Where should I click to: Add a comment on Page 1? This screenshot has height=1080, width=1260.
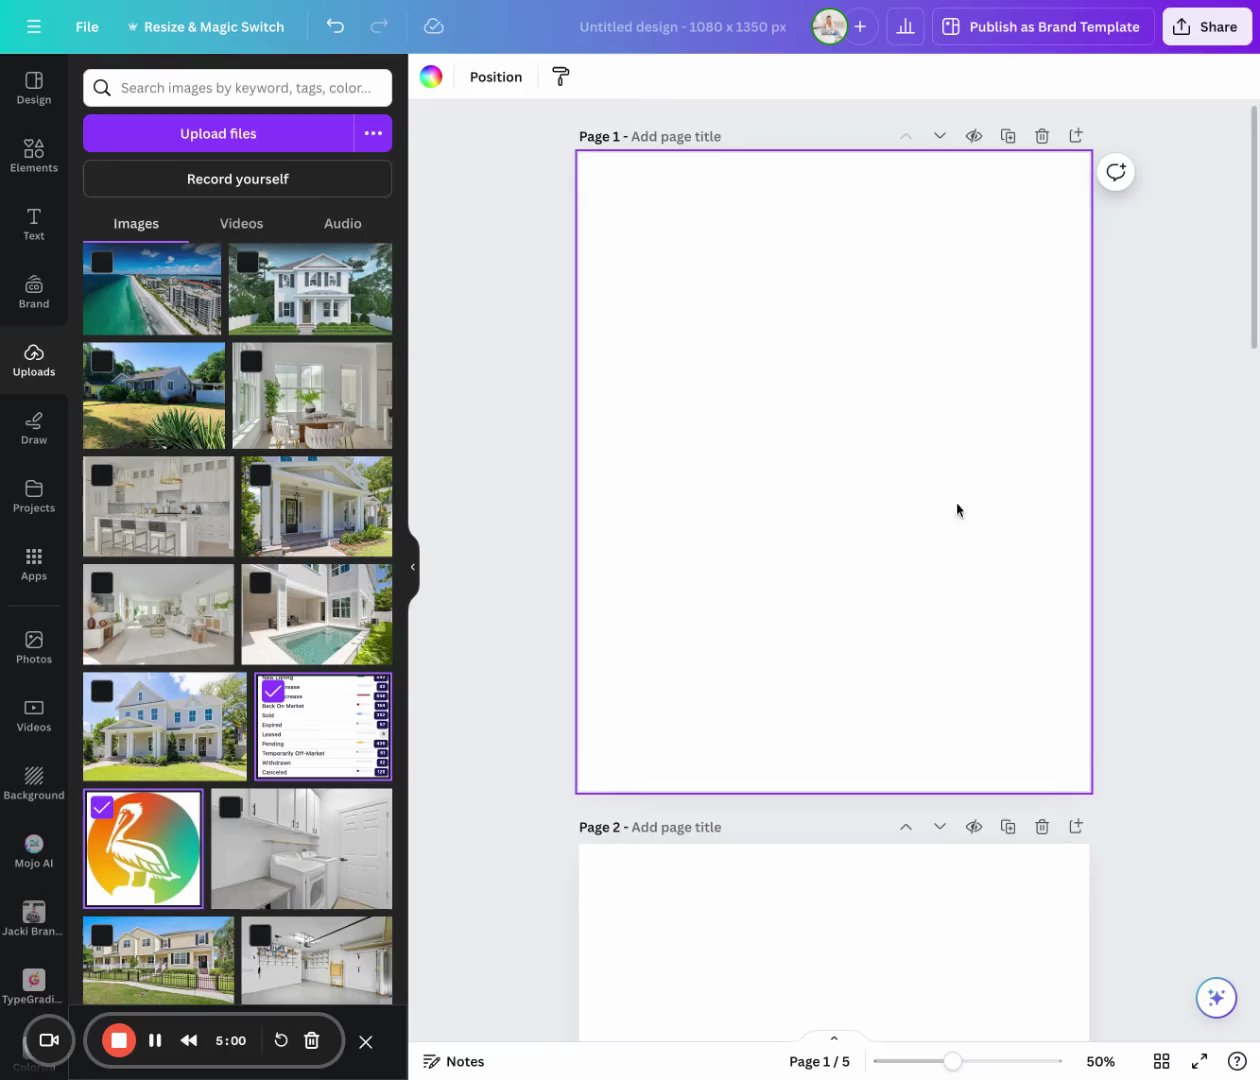(x=1116, y=172)
